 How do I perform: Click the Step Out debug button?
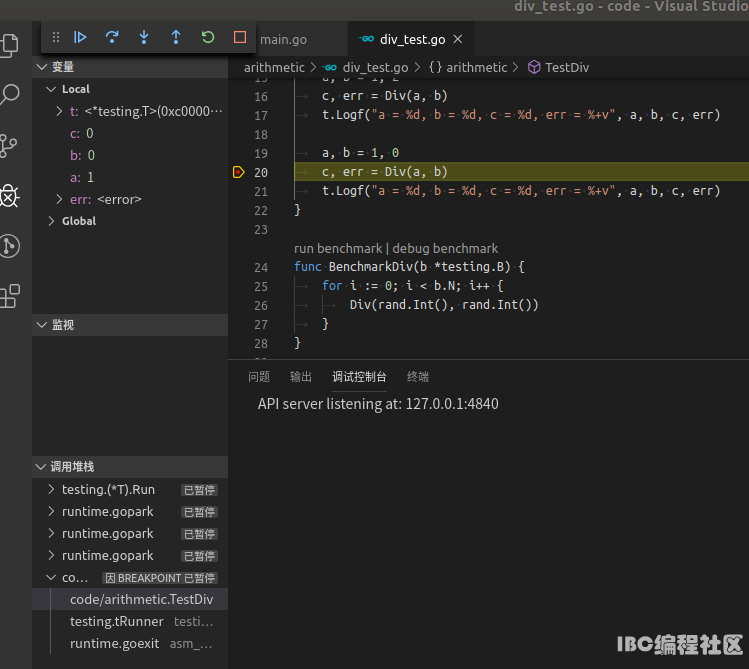click(176, 37)
